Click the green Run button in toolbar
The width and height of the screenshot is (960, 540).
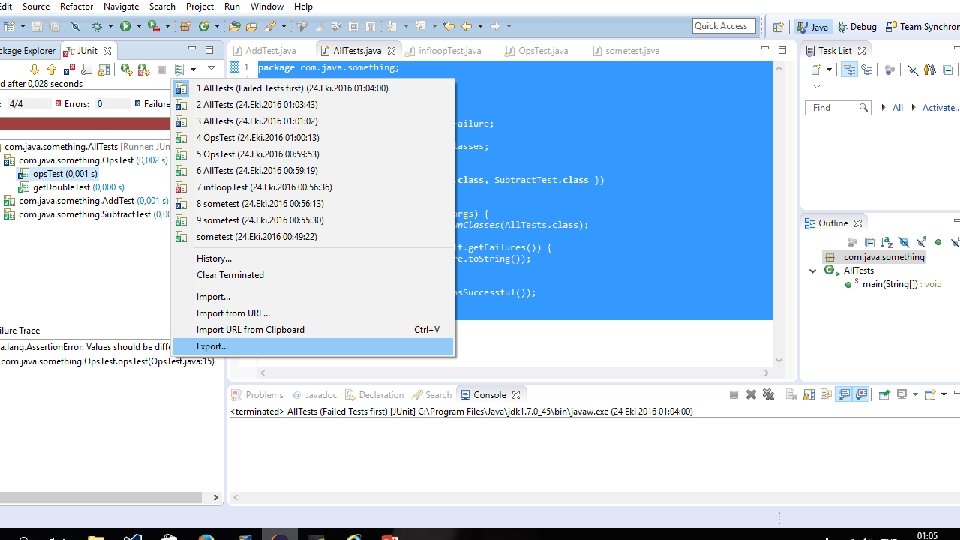126,26
